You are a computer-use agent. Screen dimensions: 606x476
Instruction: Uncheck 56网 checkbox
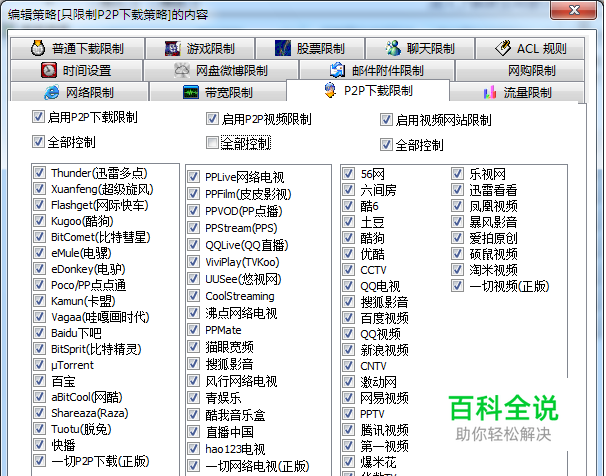click(349, 174)
